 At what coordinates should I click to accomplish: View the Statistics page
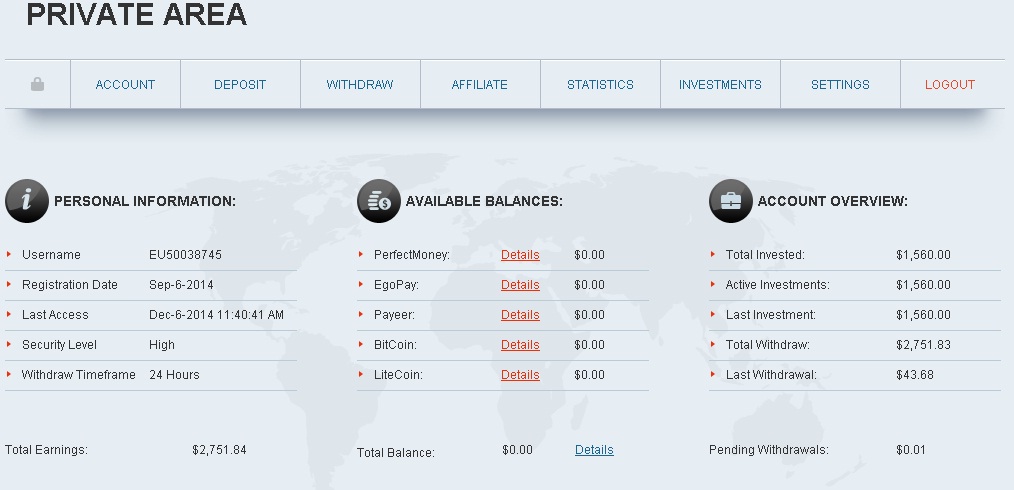[600, 85]
